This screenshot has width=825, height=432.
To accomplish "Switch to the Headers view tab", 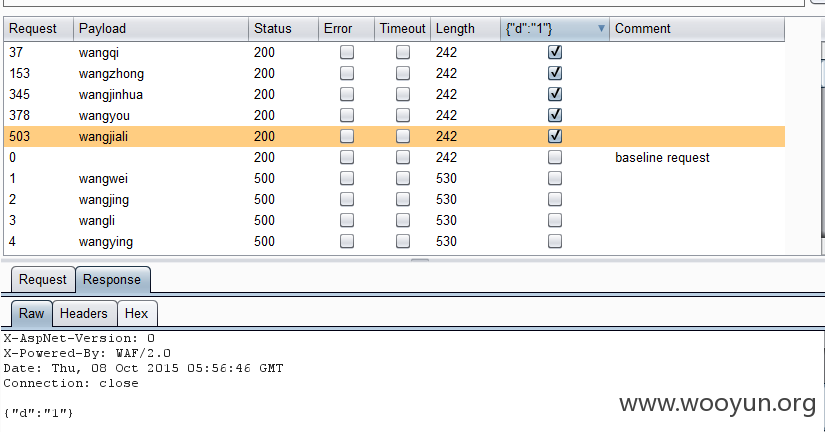I will click(84, 314).
